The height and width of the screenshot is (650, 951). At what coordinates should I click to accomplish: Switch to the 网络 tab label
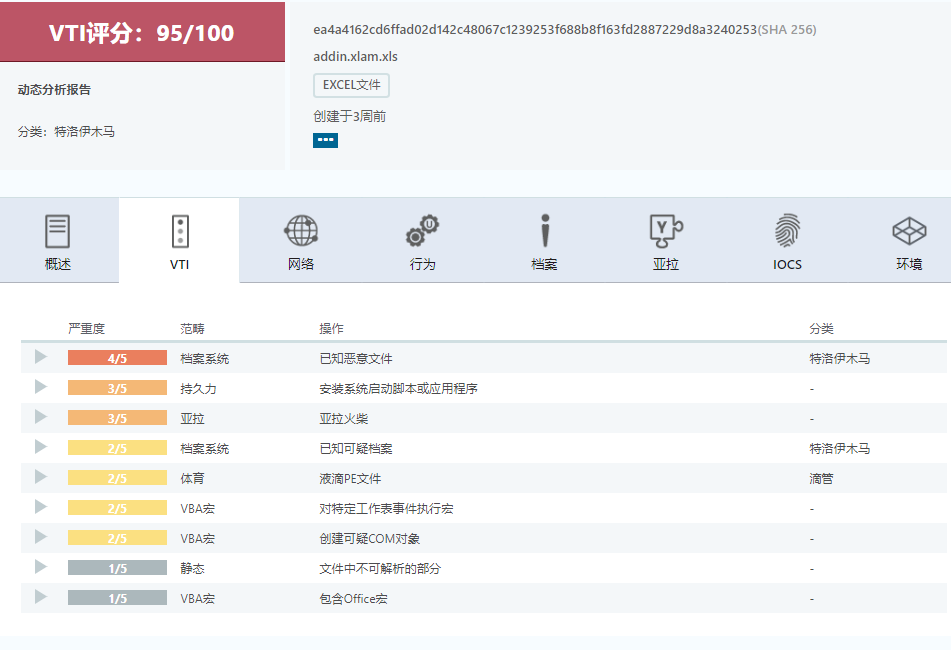coord(301,264)
